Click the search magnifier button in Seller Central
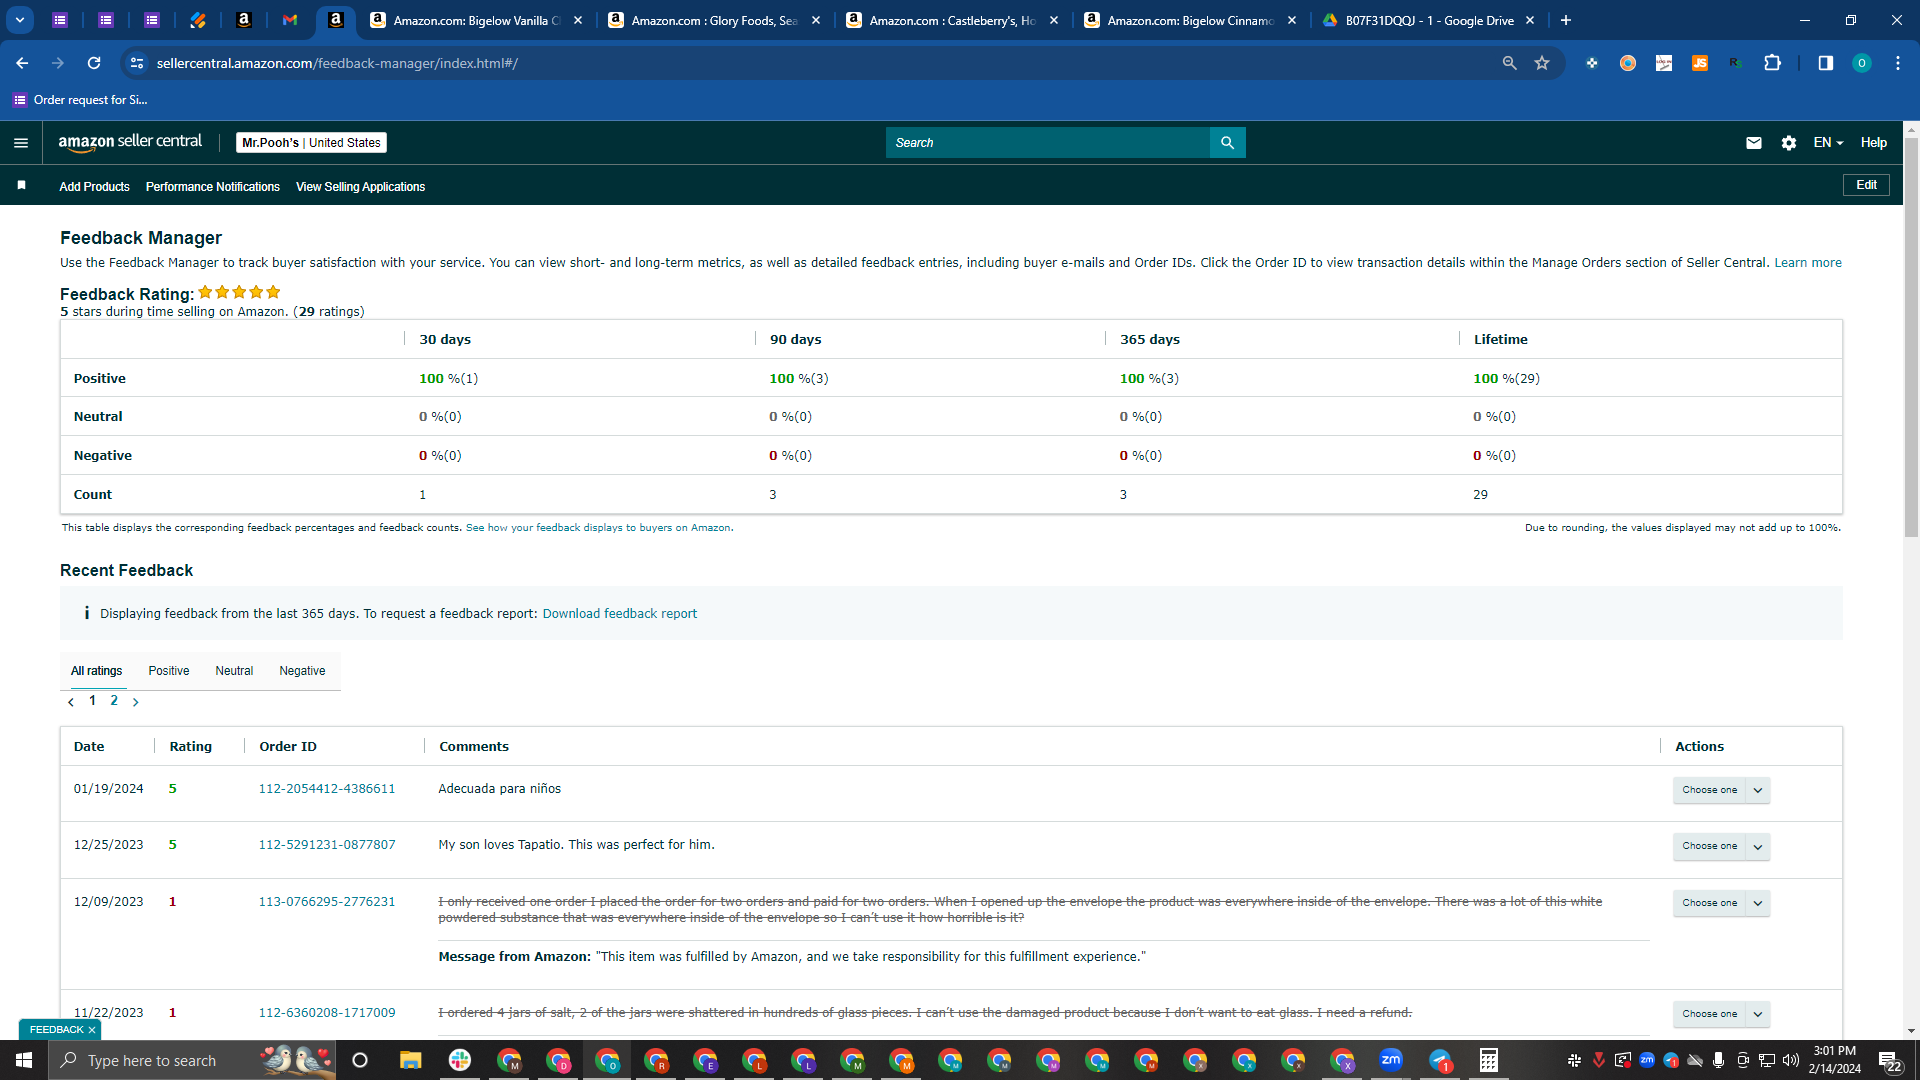The width and height of the screenshot is (1920, 1080). (x=1227, y=143)
